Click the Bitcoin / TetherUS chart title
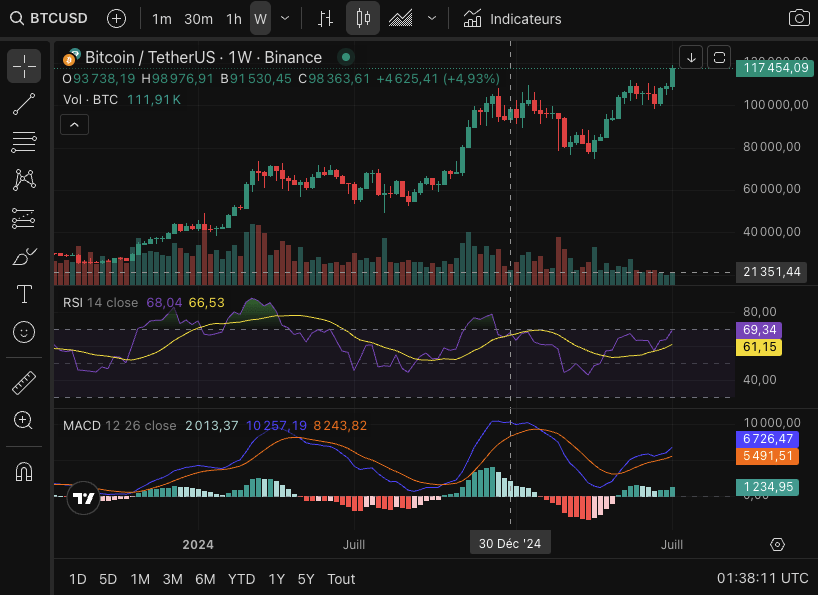 tap(203, 57)
